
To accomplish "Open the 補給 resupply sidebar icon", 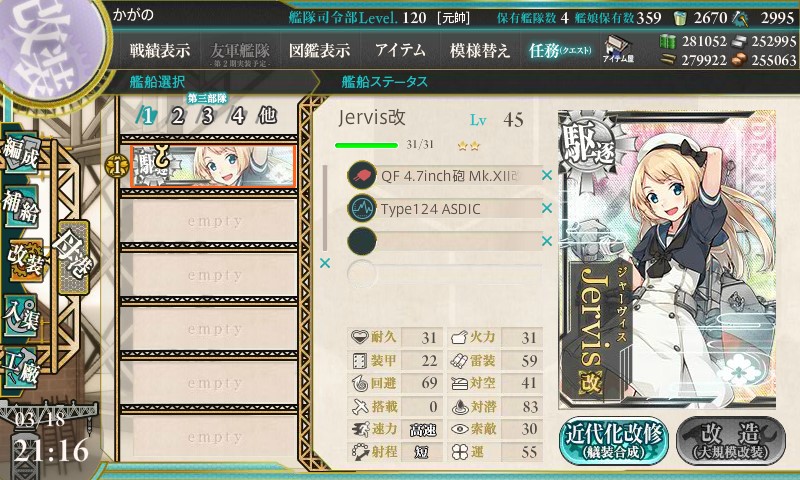I will point(21,205).
